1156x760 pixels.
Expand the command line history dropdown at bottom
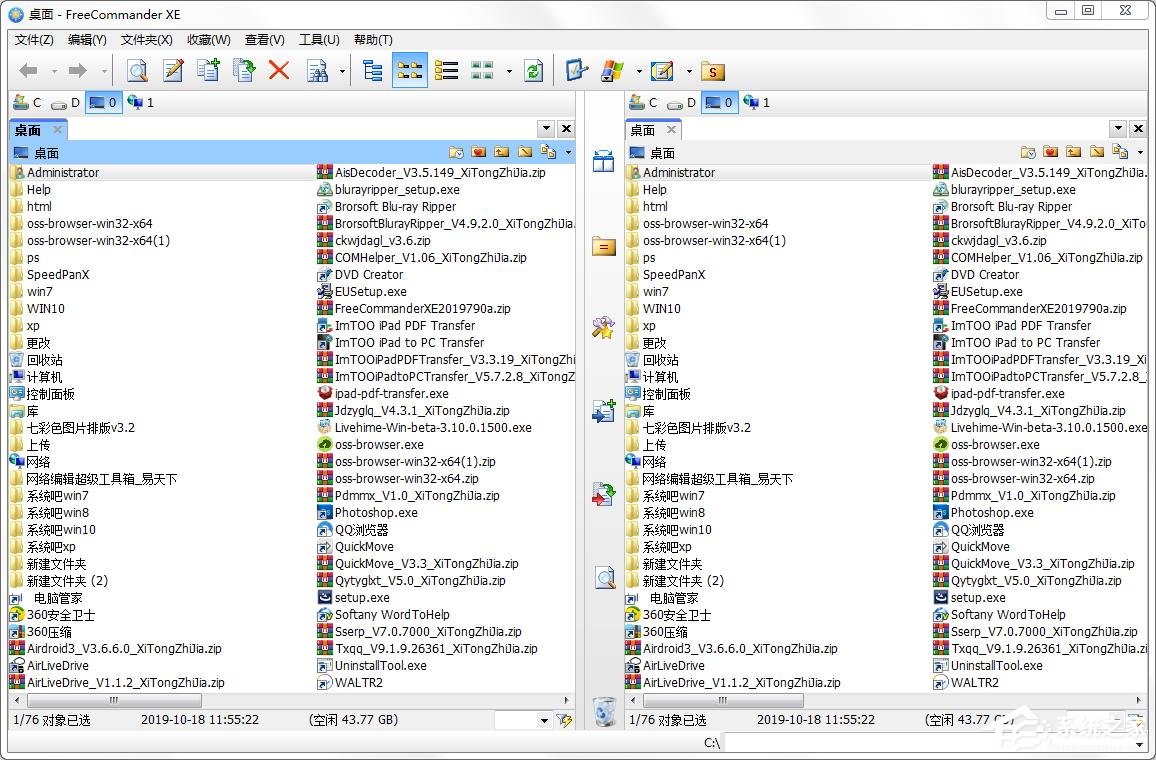pos(1138,743)
